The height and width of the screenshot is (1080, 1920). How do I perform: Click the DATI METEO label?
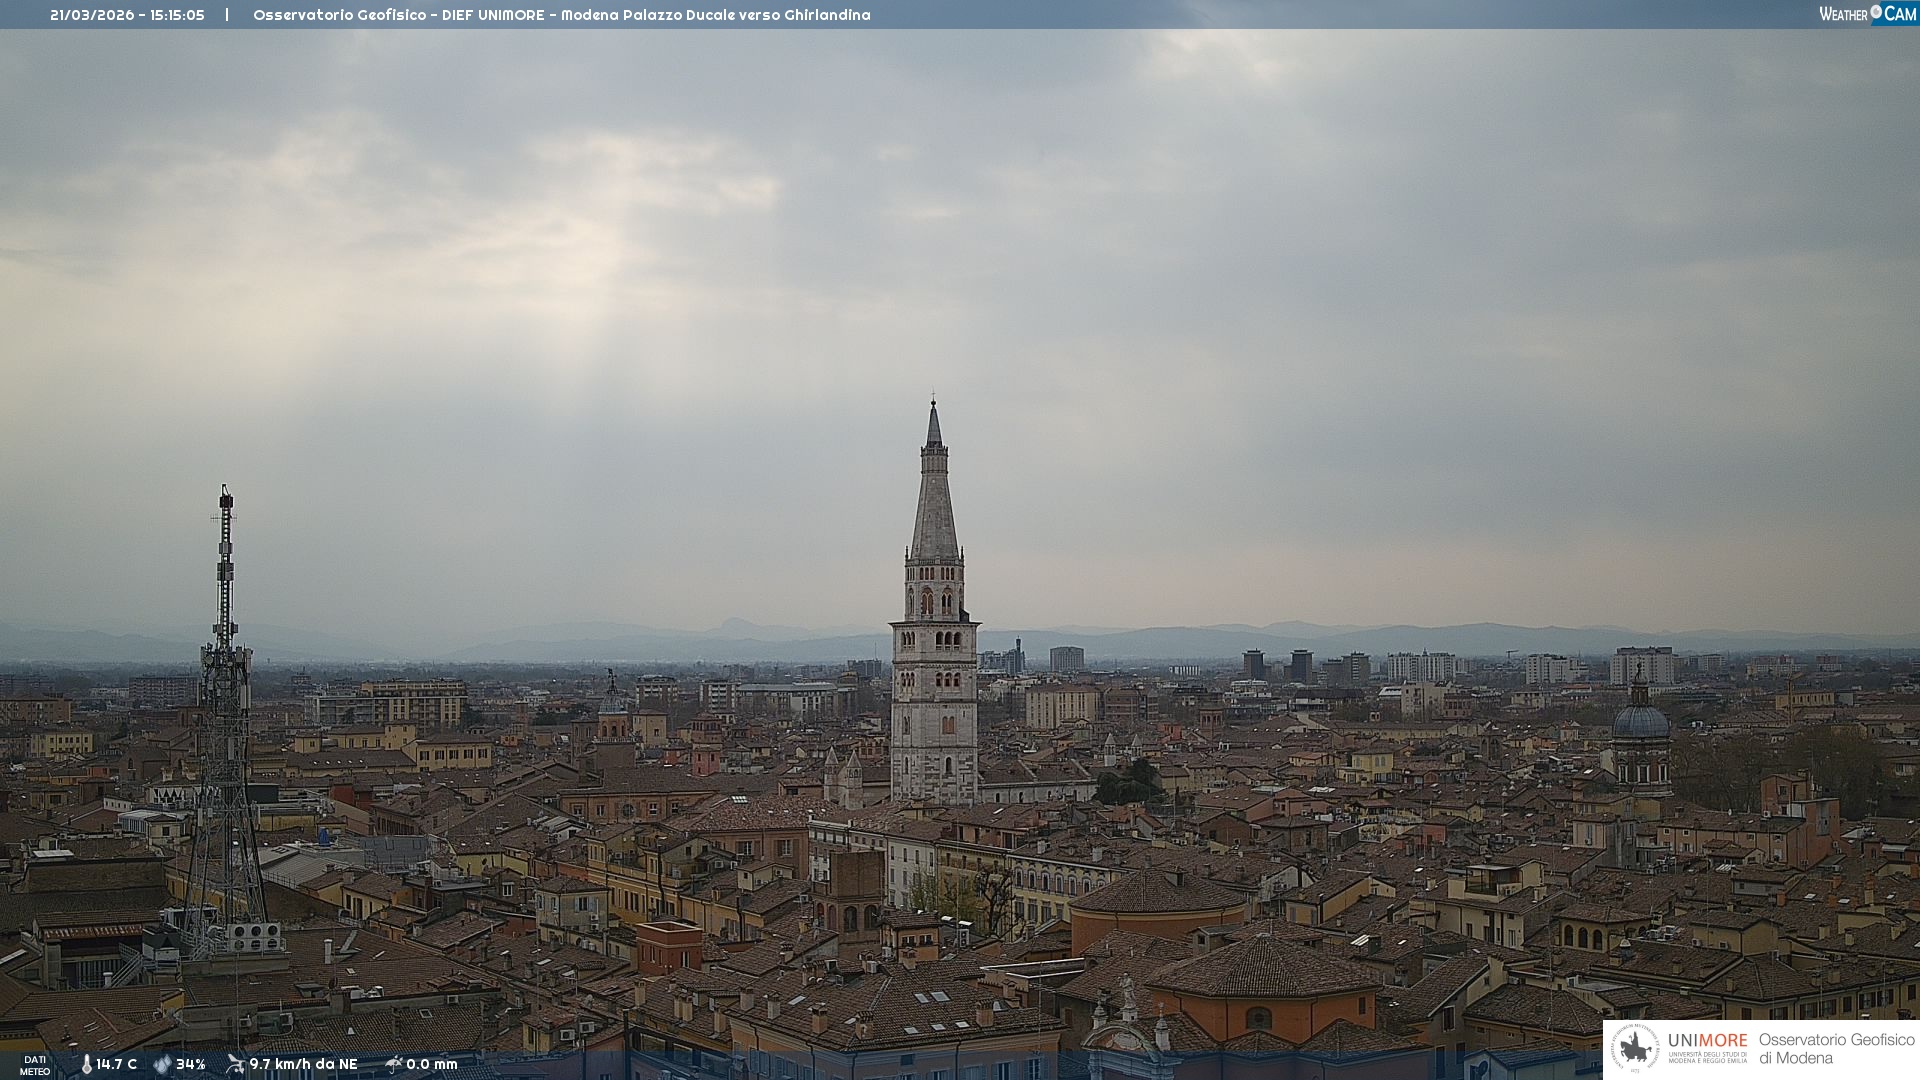[35, 1065]
